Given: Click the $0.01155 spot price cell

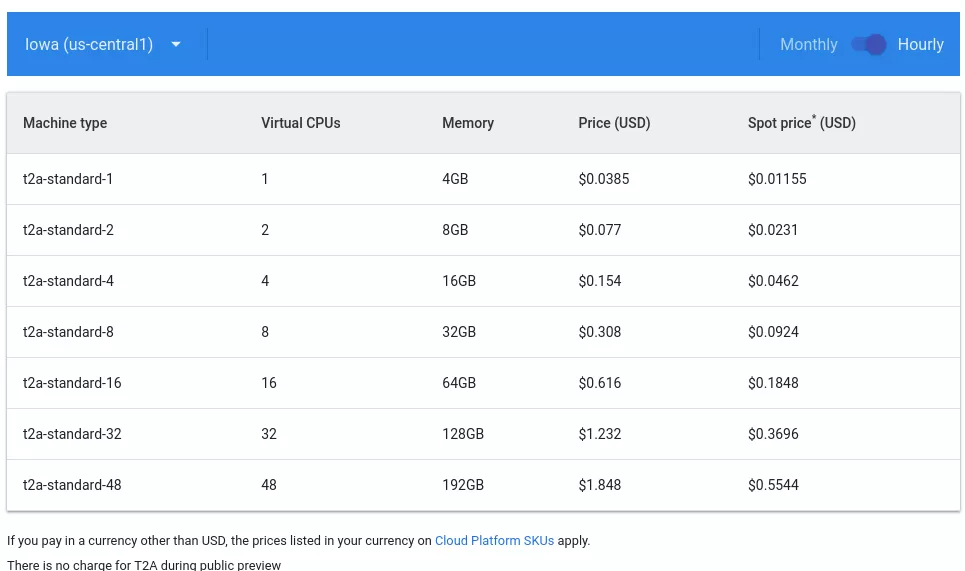Looking at the screenshot, I should 777,179.
